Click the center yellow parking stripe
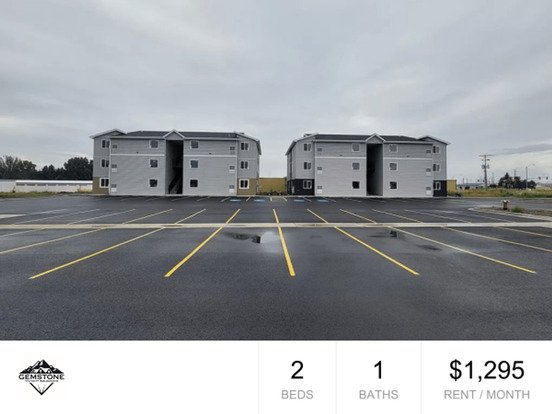This screenshot has width=552, height=414. 284,243
